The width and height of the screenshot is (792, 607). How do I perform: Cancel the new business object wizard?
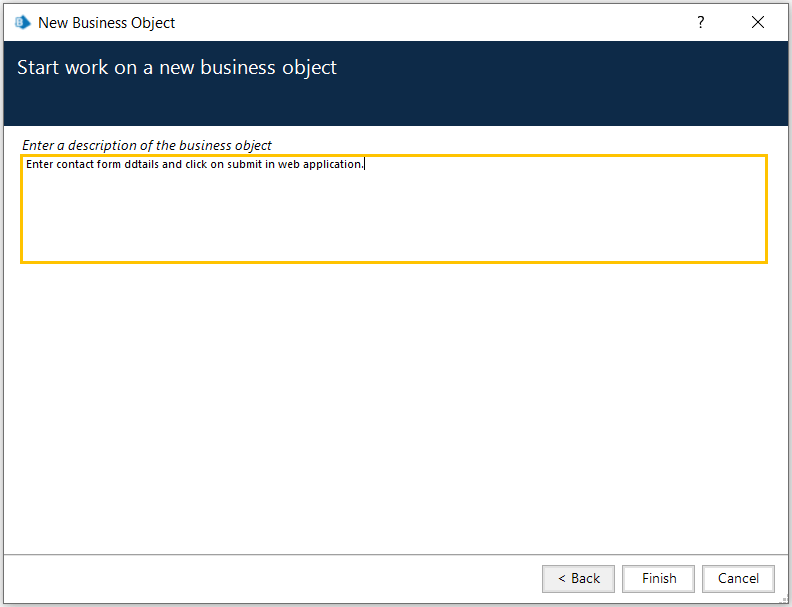pyautogui.click(x=738, y=578)
